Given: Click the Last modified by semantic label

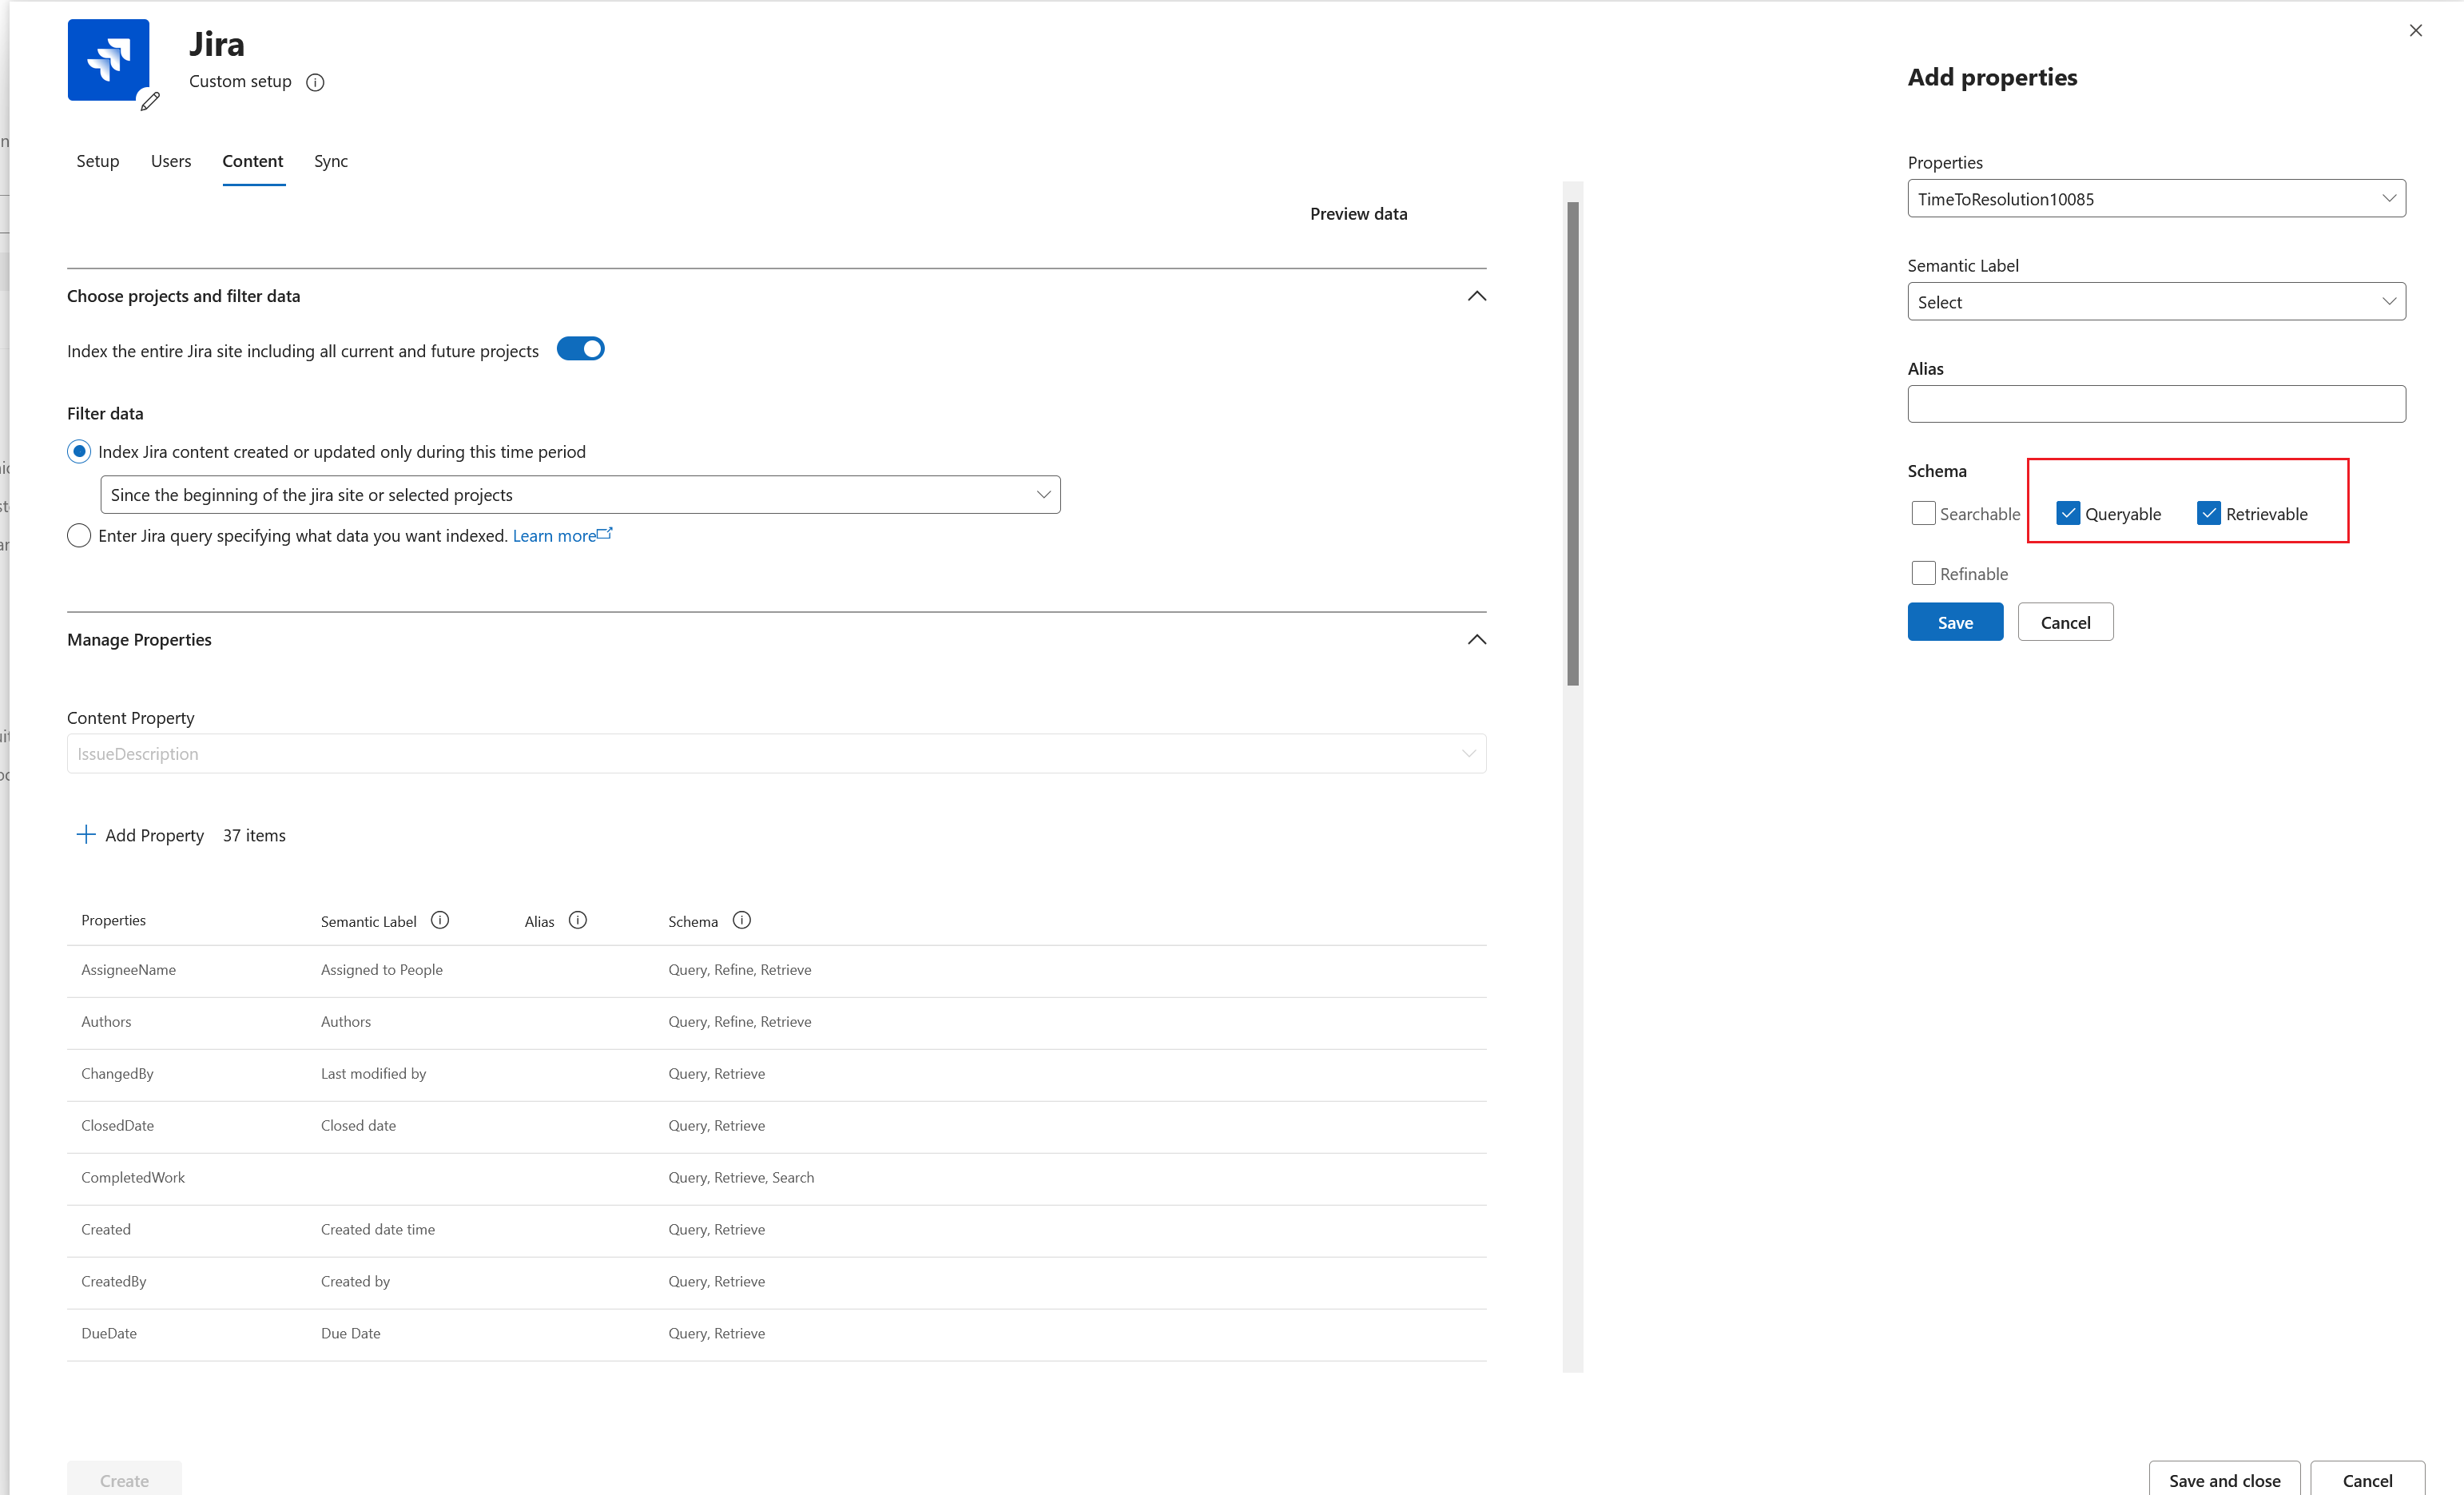Looking at the screenshot, I should [373, 1074].
